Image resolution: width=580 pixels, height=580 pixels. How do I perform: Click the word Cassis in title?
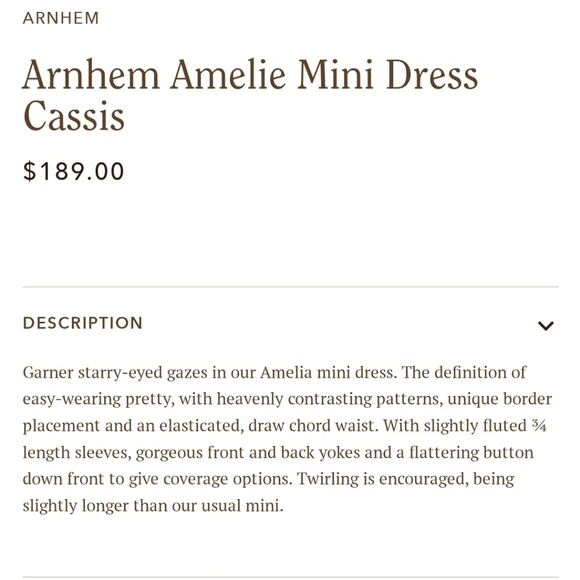point(74,115)
